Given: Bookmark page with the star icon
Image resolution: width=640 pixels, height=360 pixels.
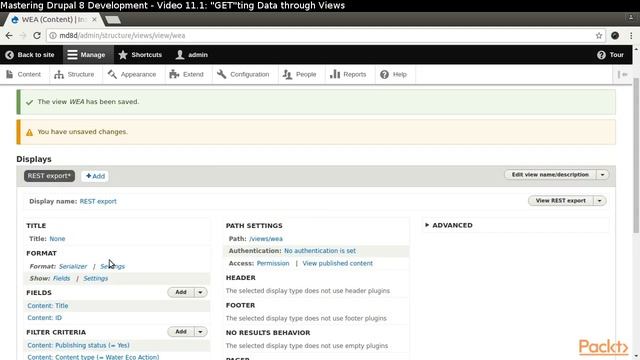Looking at the screenshot, I should tap(599, 36).
